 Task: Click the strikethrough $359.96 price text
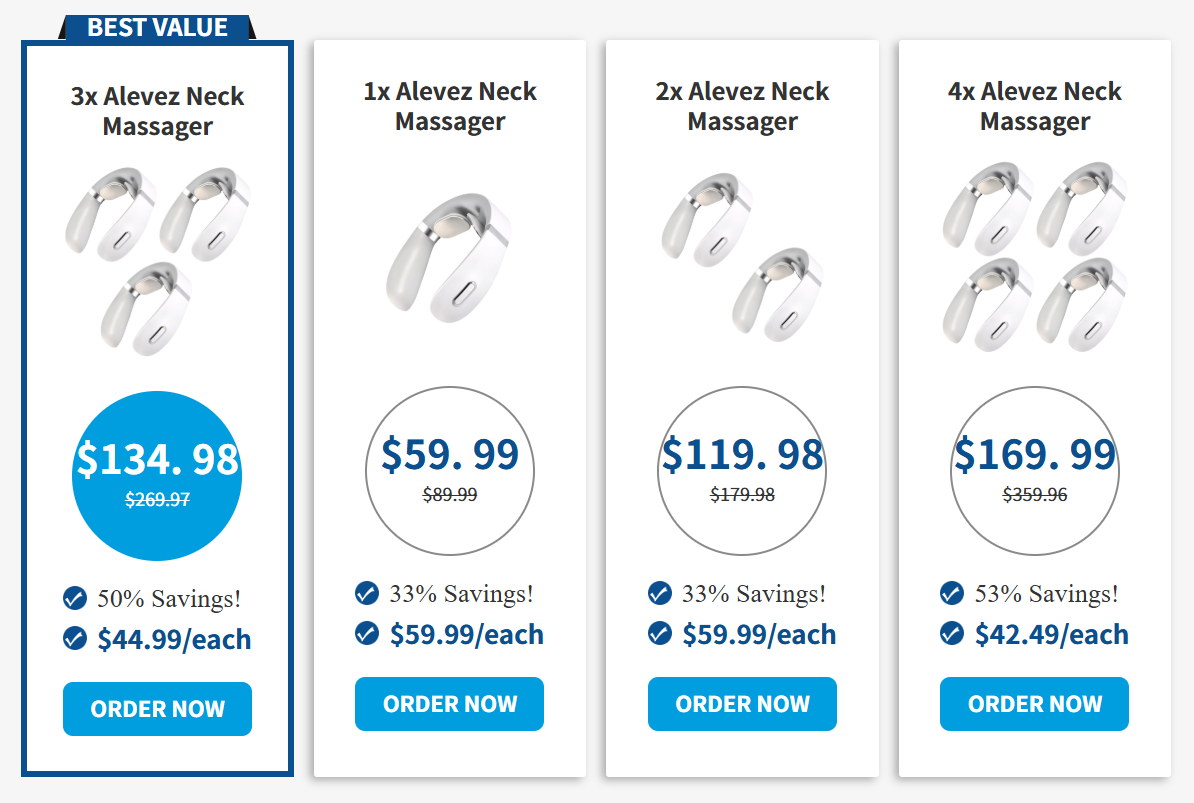tap(1034, 494)
